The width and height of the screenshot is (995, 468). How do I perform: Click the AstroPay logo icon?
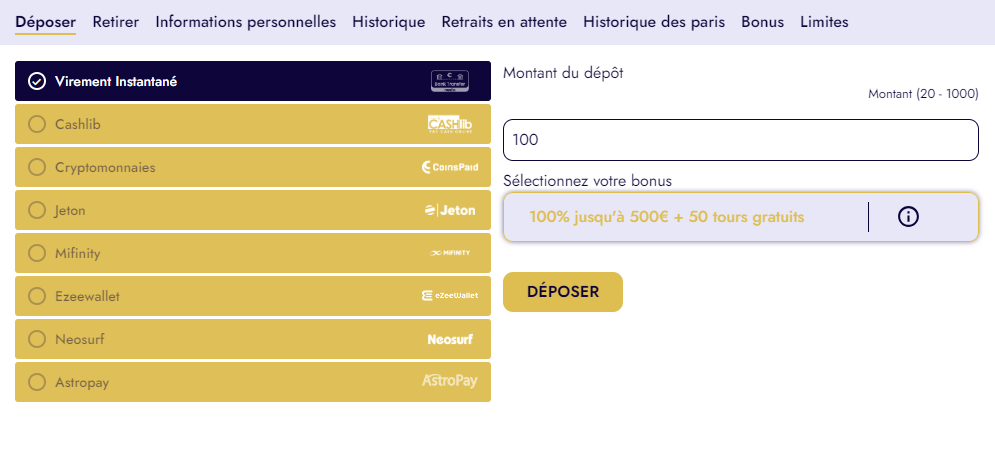(449, 381)
